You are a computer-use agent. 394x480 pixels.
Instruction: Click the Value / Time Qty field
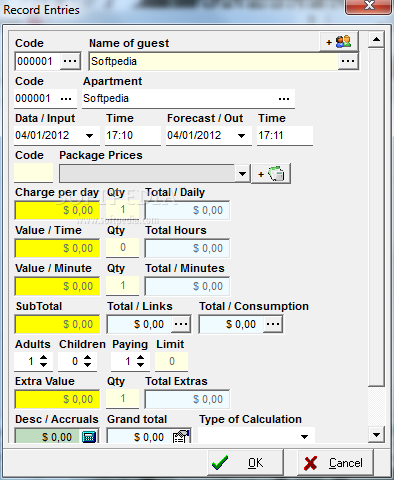click(122, 248)
